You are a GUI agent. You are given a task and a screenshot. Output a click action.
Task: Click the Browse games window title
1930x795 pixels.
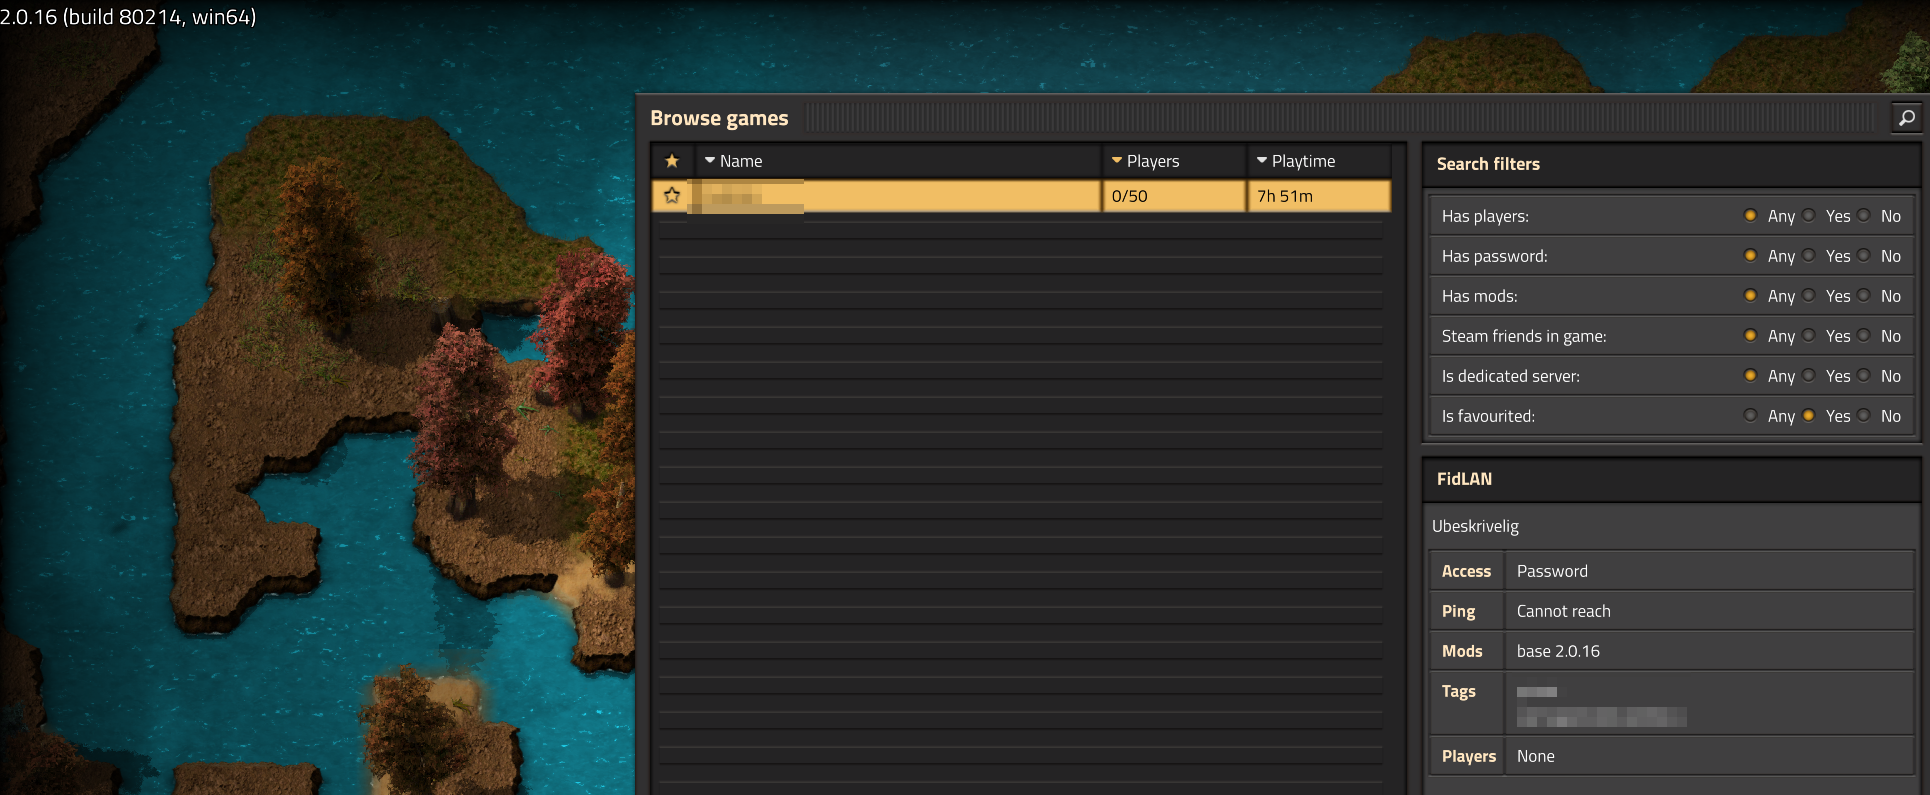tap(719, 118)
